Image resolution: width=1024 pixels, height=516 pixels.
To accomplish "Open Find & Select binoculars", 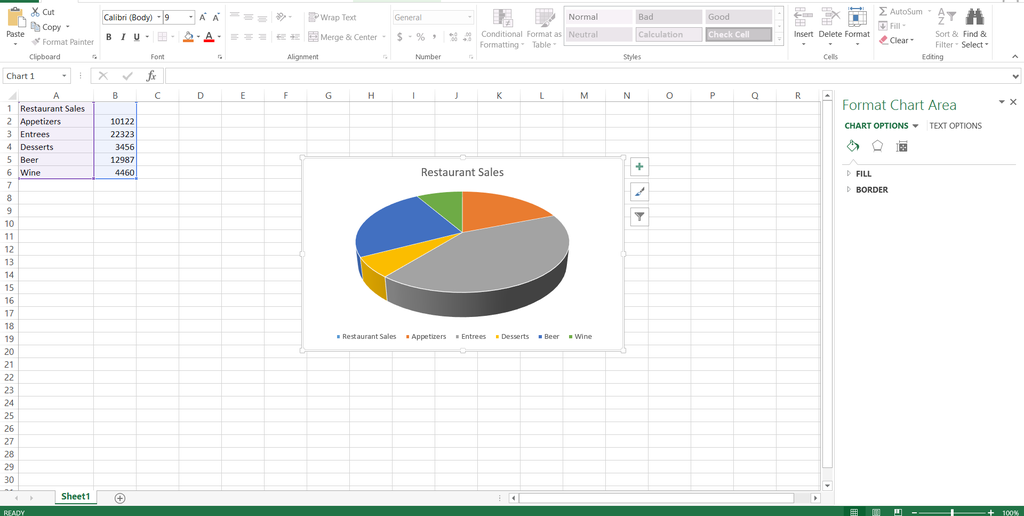I will [x=974, y=29].
